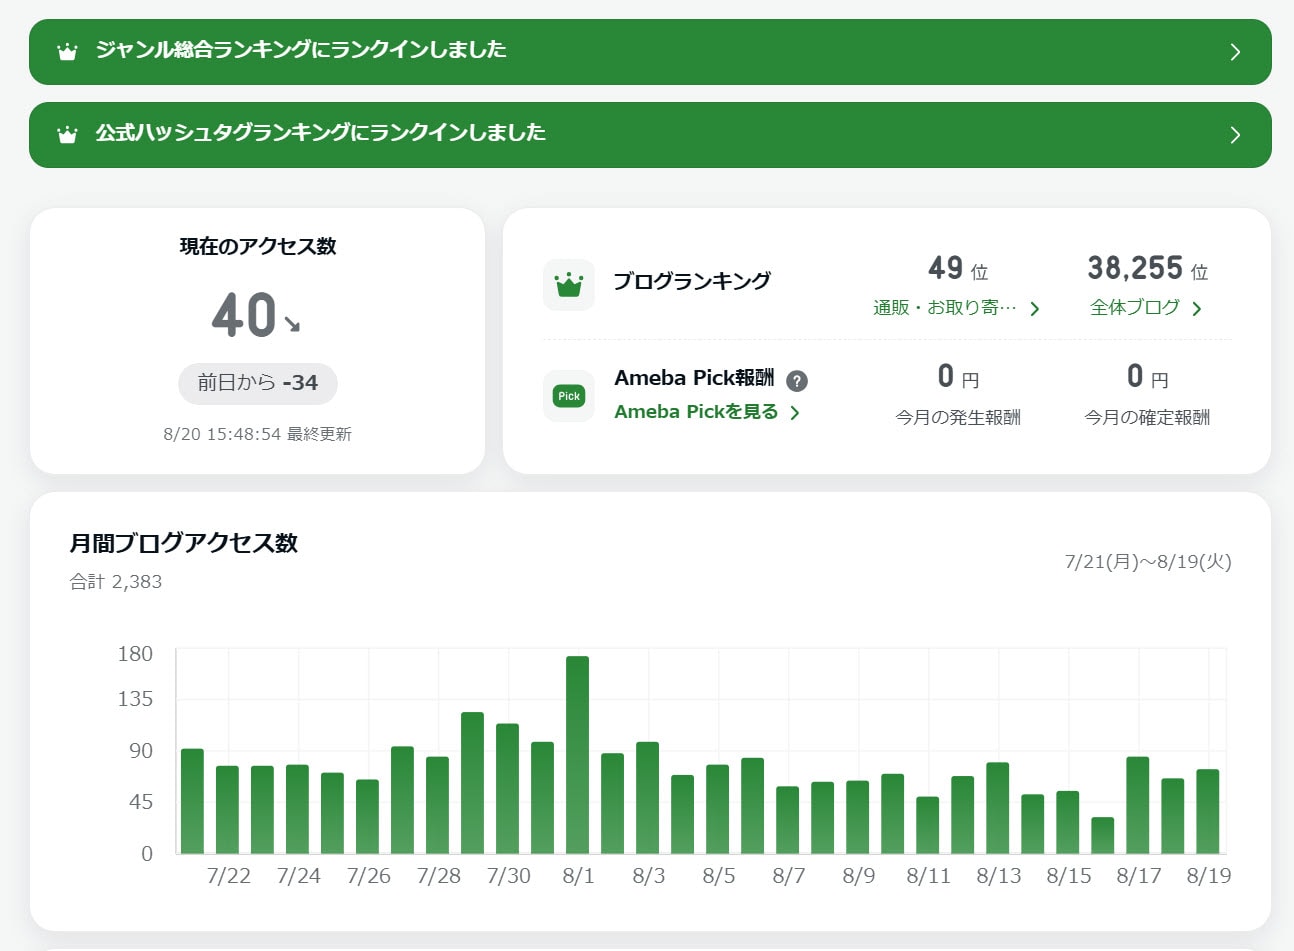Click the green crown blog ranking icon

click(569, 285)
